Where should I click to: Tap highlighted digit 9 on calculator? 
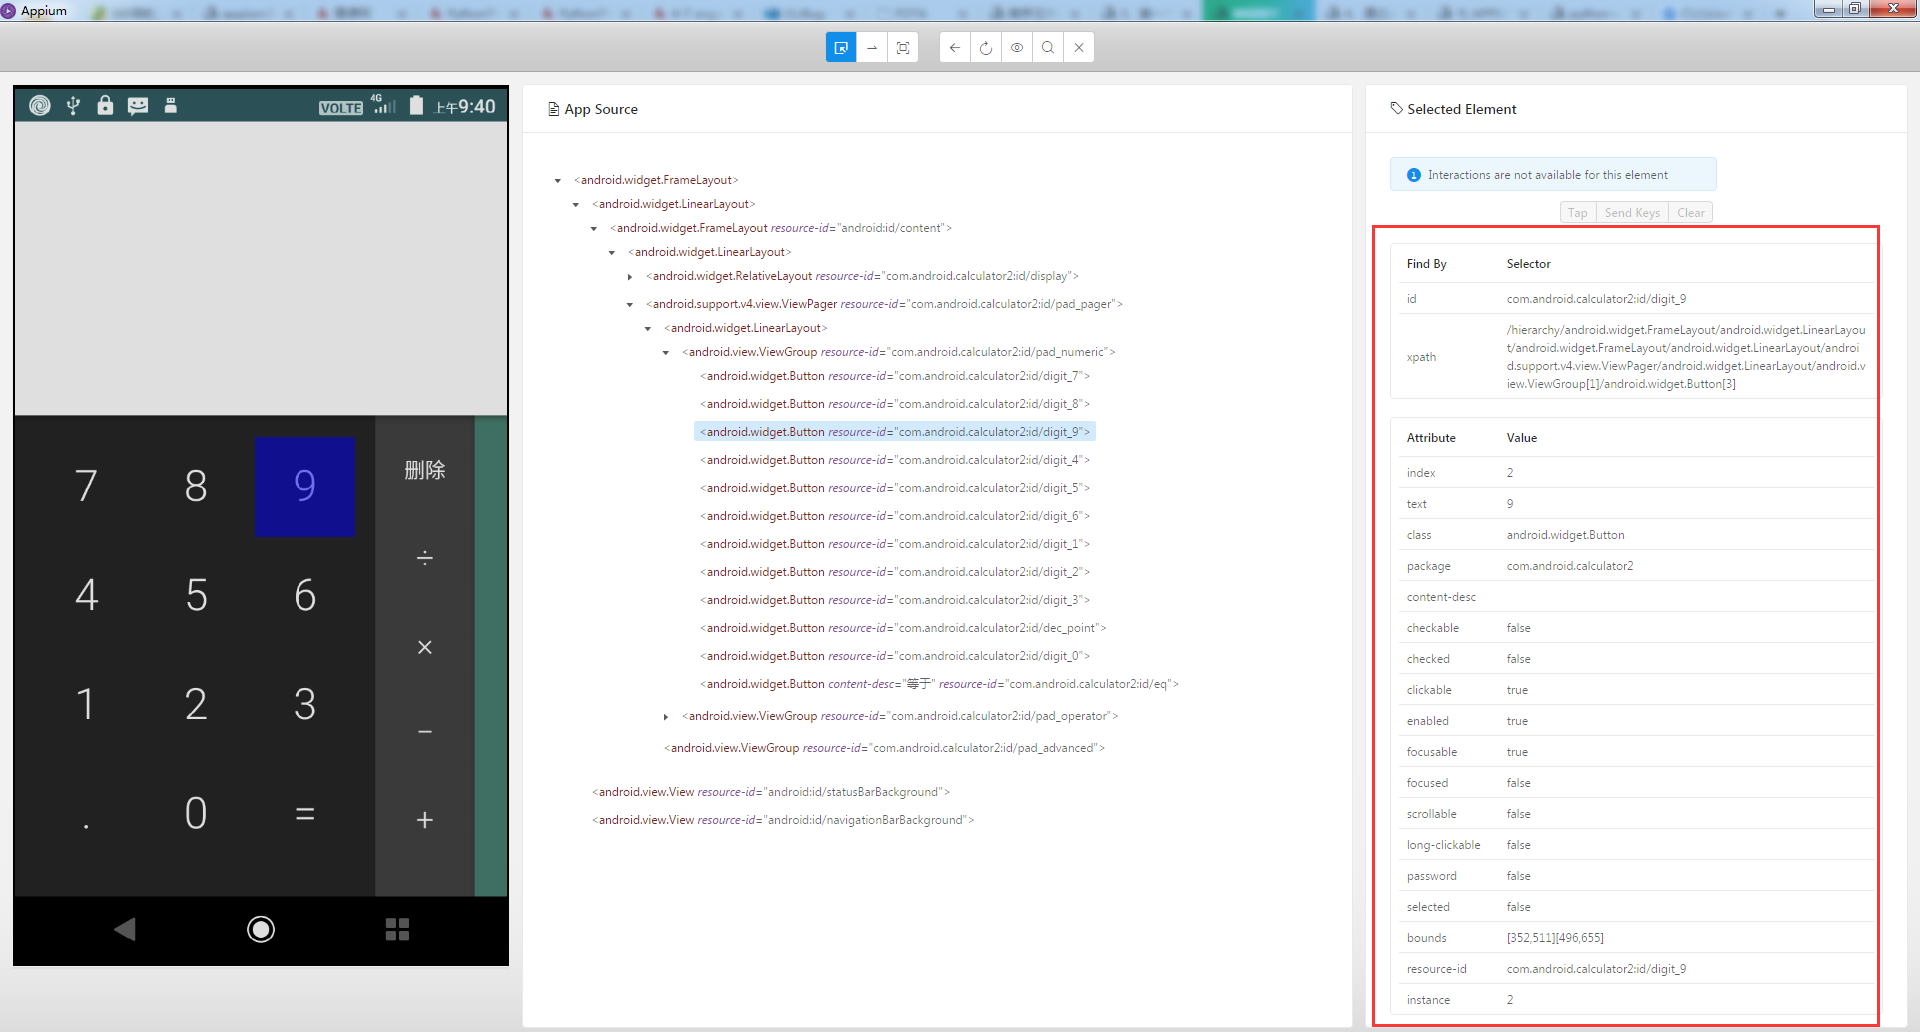[305, 487]
